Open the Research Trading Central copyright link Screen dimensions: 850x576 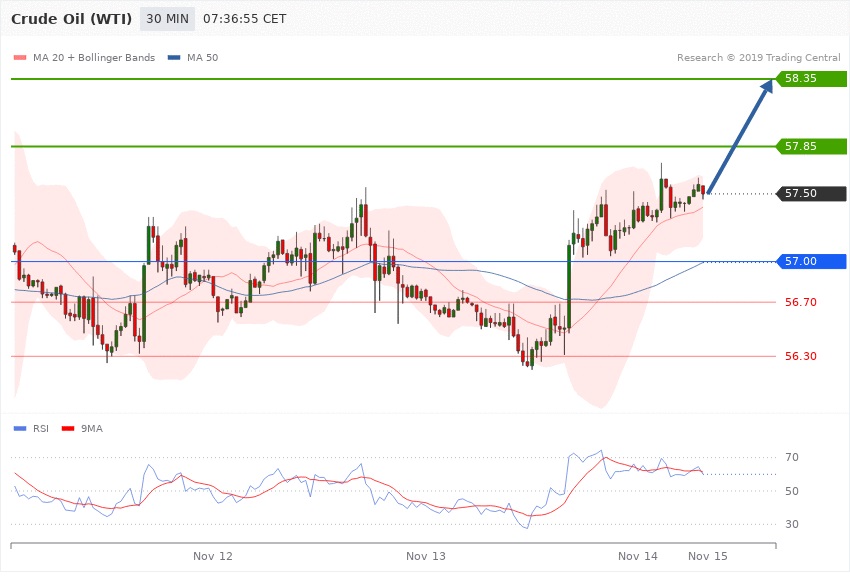click(758, 58)
